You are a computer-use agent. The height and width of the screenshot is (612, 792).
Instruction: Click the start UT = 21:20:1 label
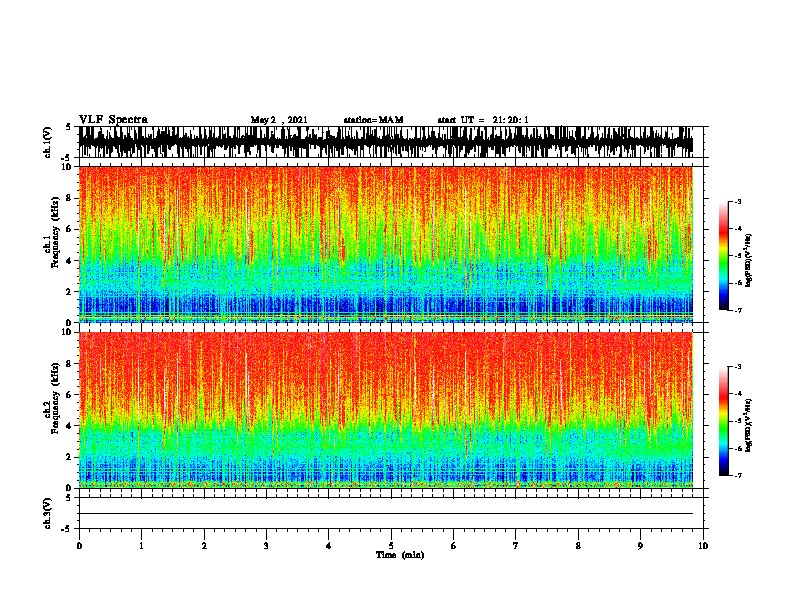tap(483, 120)
